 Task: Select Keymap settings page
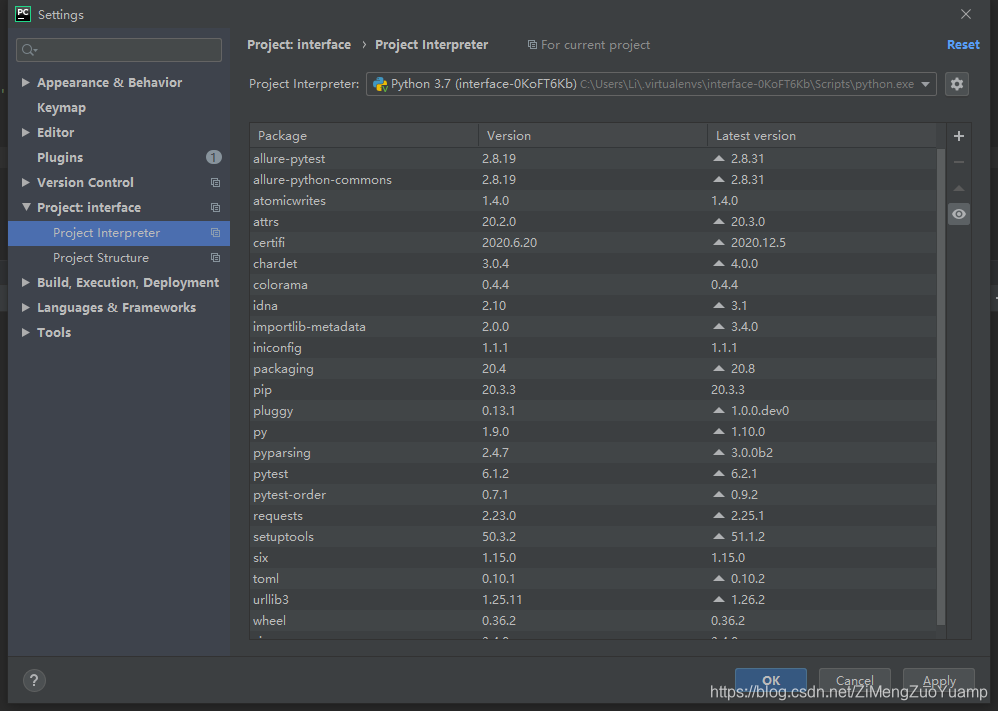point(61,108)
